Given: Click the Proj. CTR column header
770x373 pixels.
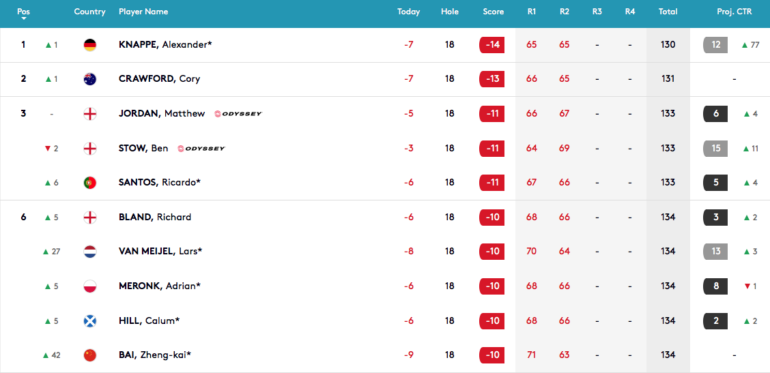Looking at the screenshot, I should coord(734,12).
